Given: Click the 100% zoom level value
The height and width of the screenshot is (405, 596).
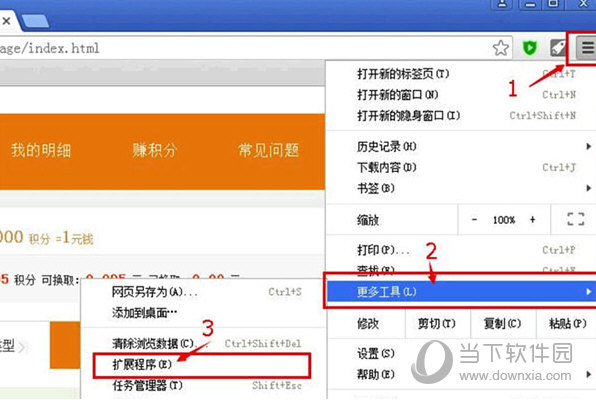Looking at the screenshot, I should point(504,220).
